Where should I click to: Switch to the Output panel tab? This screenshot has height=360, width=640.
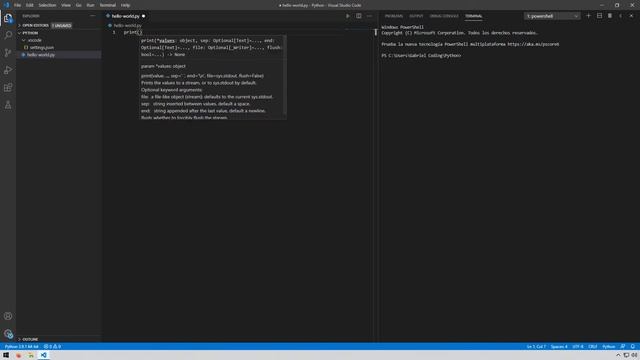416,16
